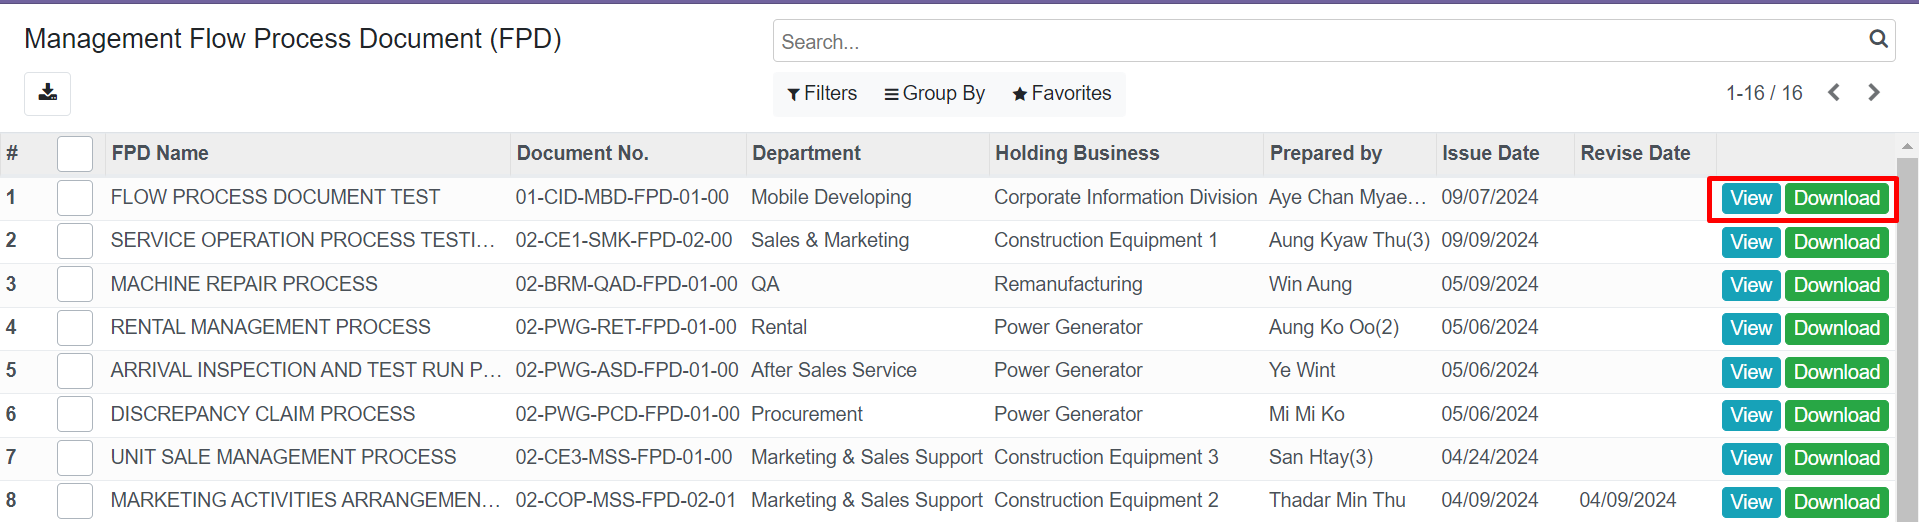View the ARRIVAL INSPECTION record

pos(1751,372)
